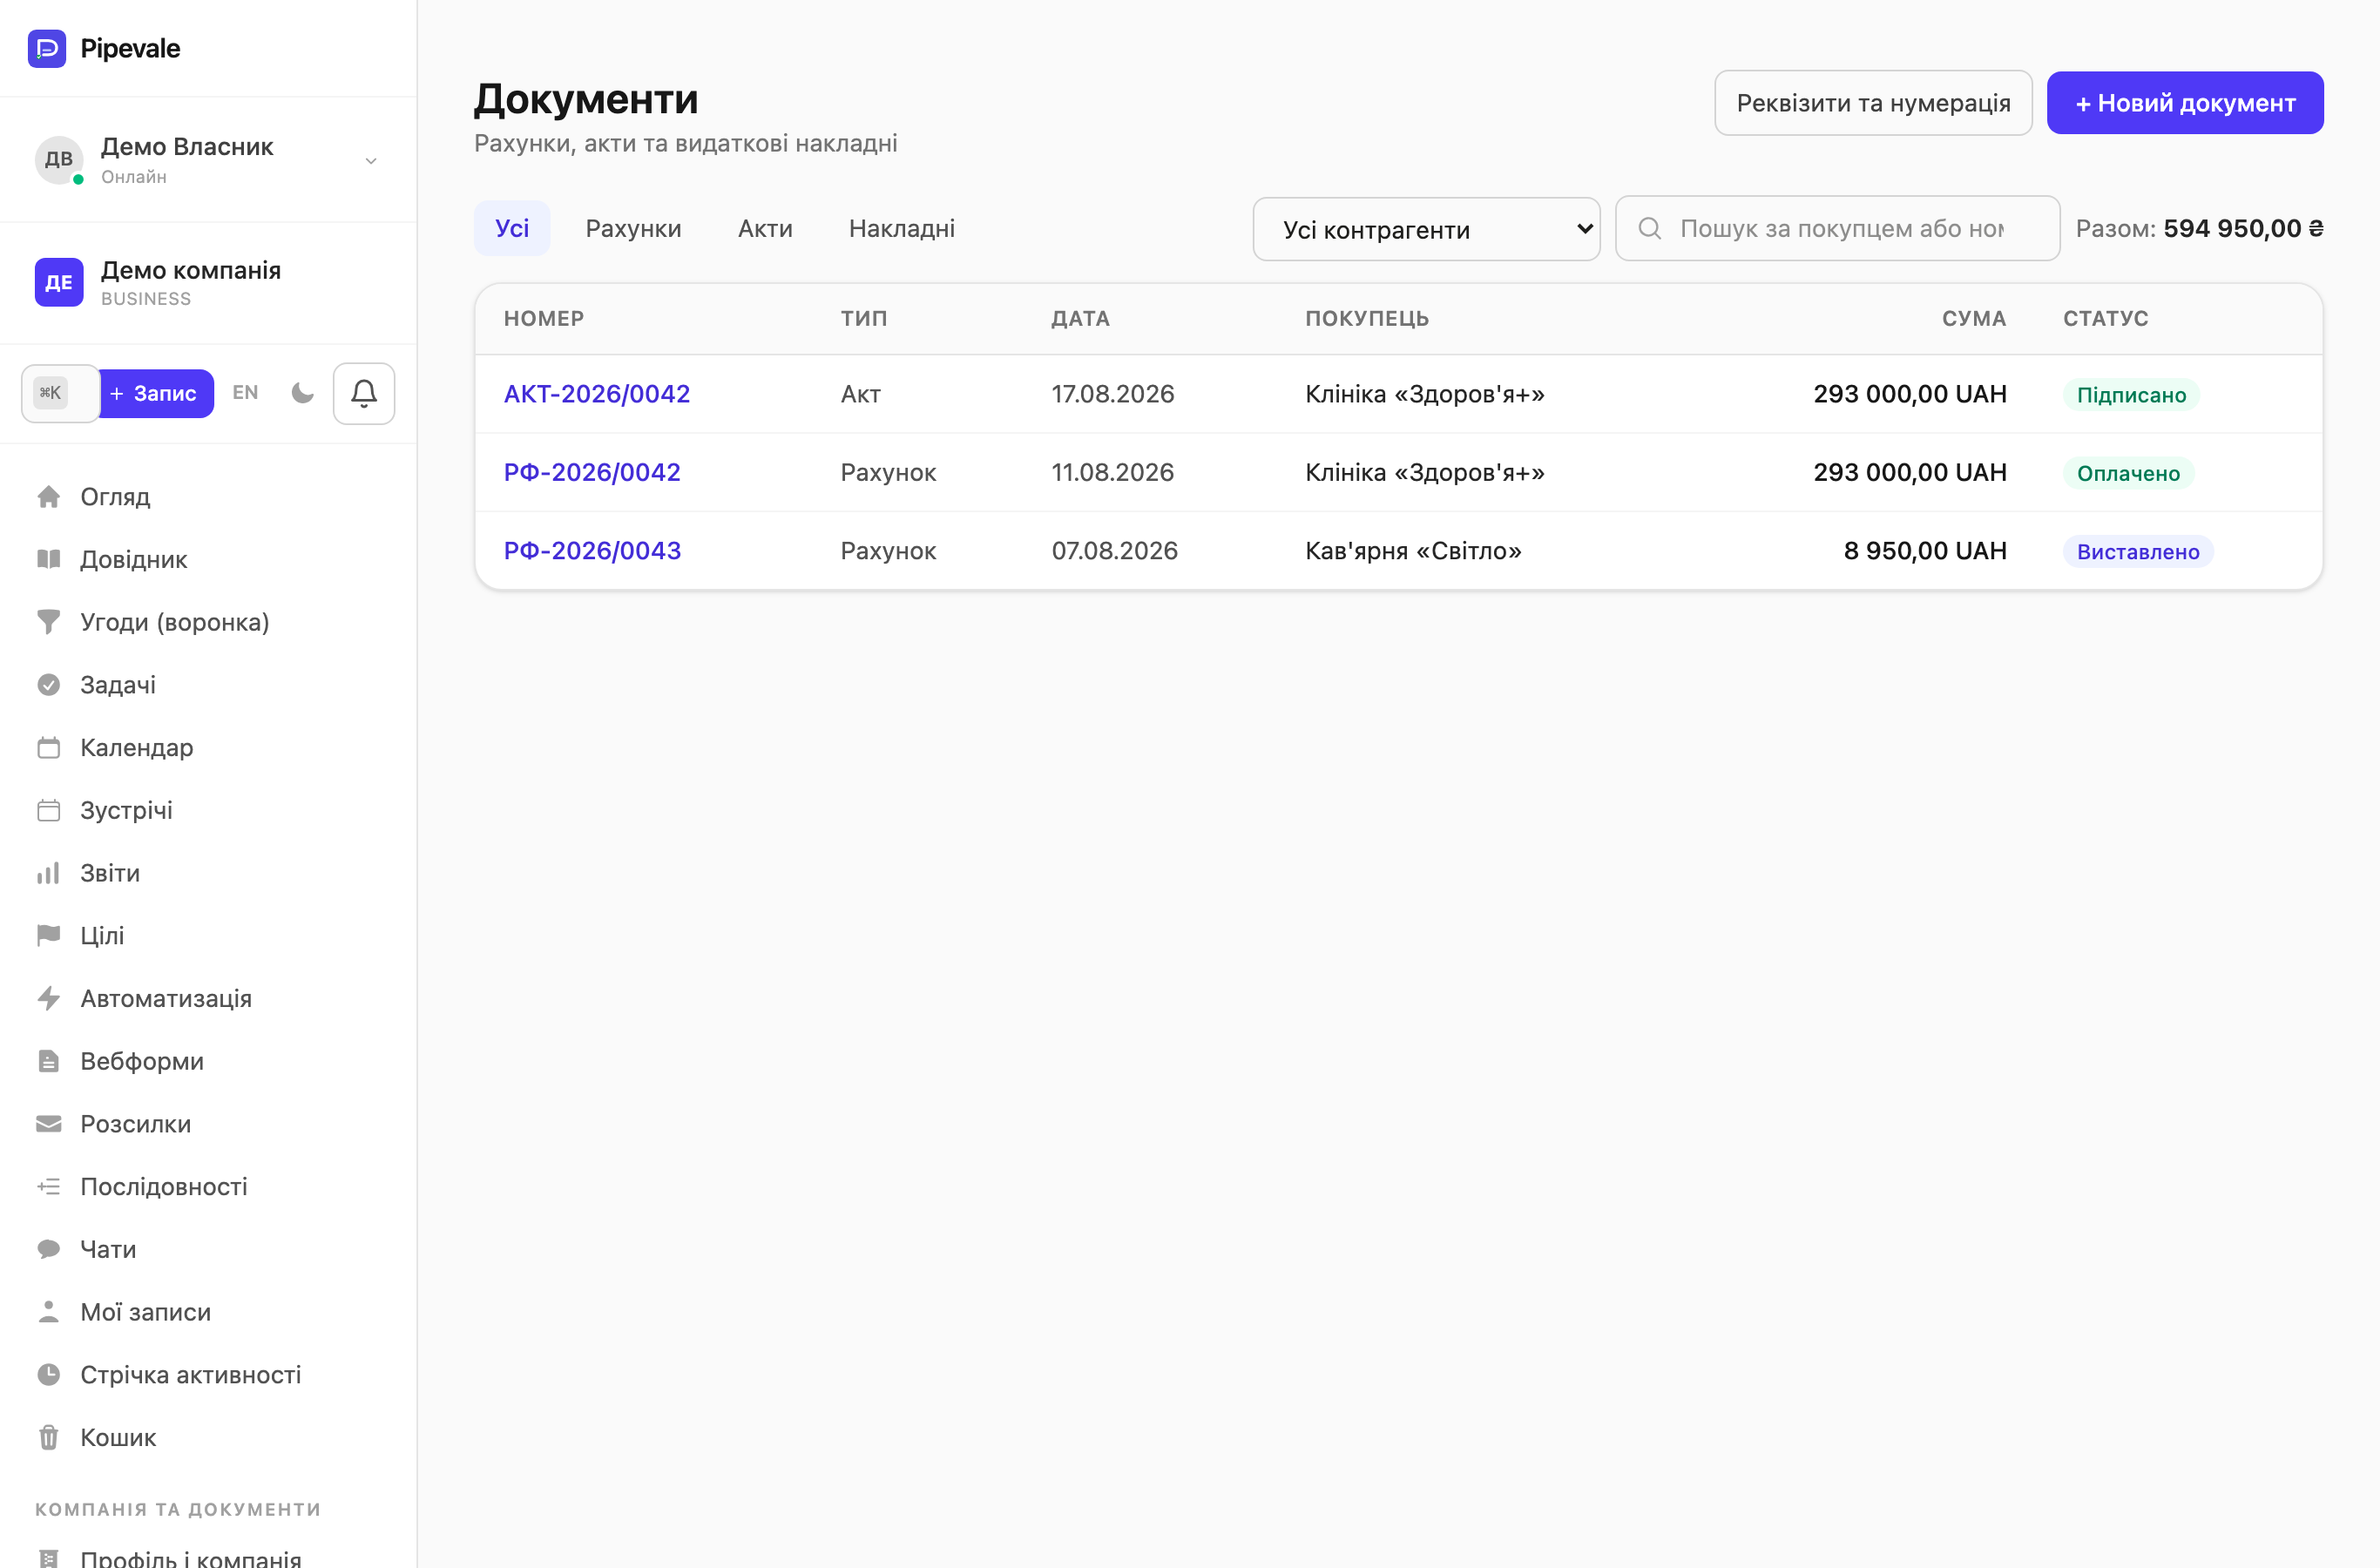The height and width of the screenshot is (1568, 2380).
Task: Expand the Демо Власник user menu chevron
Action: [371, 161]
